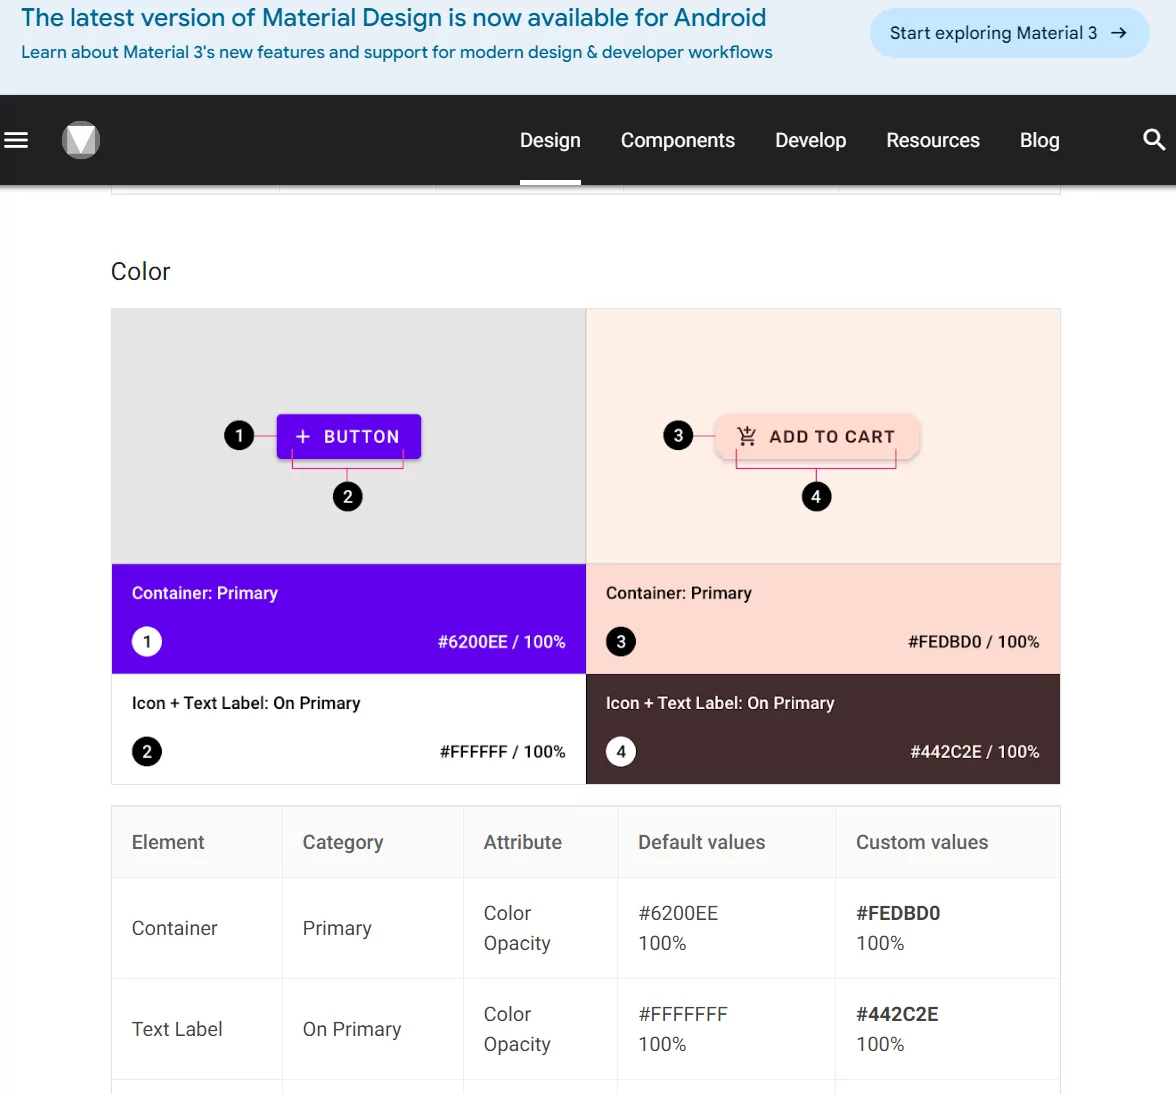The height and width of the screenshot is (1094, 1176).
Task: Open the hamburger navigation menu
Action: [x=16, y=140]
